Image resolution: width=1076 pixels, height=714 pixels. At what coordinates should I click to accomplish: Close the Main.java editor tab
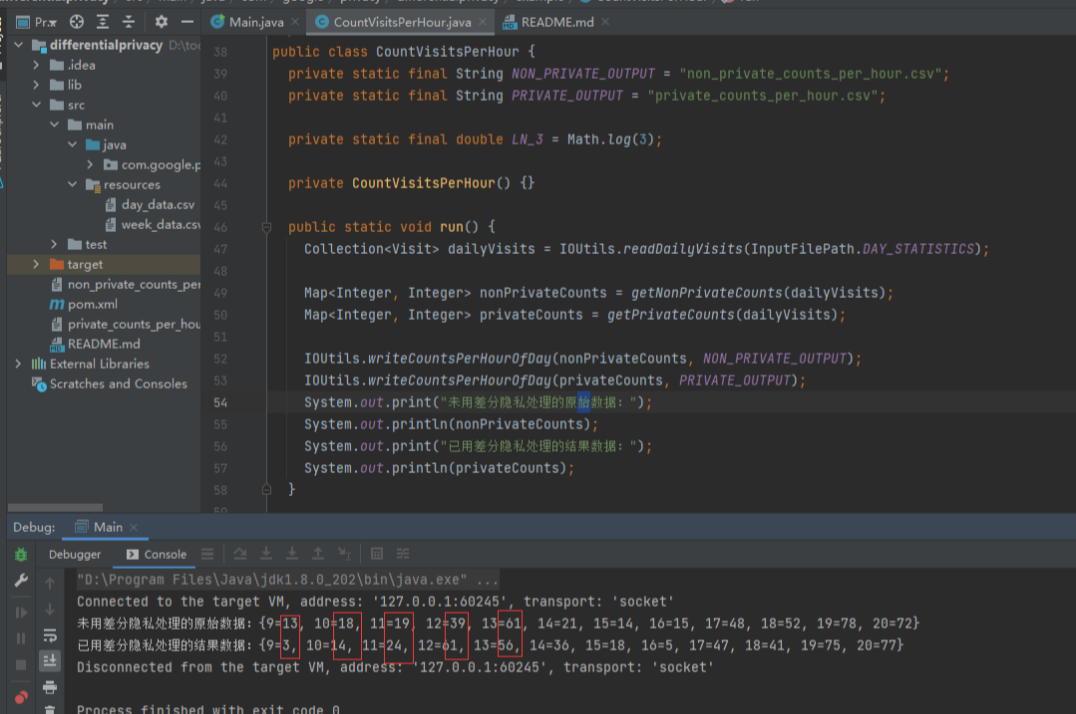[x=295, y=22]
